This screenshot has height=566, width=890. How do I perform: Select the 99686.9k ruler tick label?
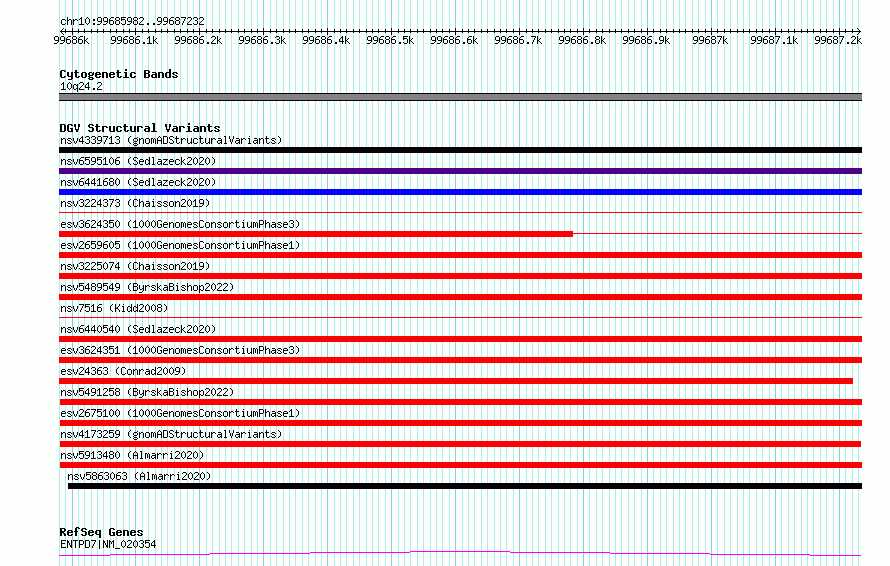646,40
